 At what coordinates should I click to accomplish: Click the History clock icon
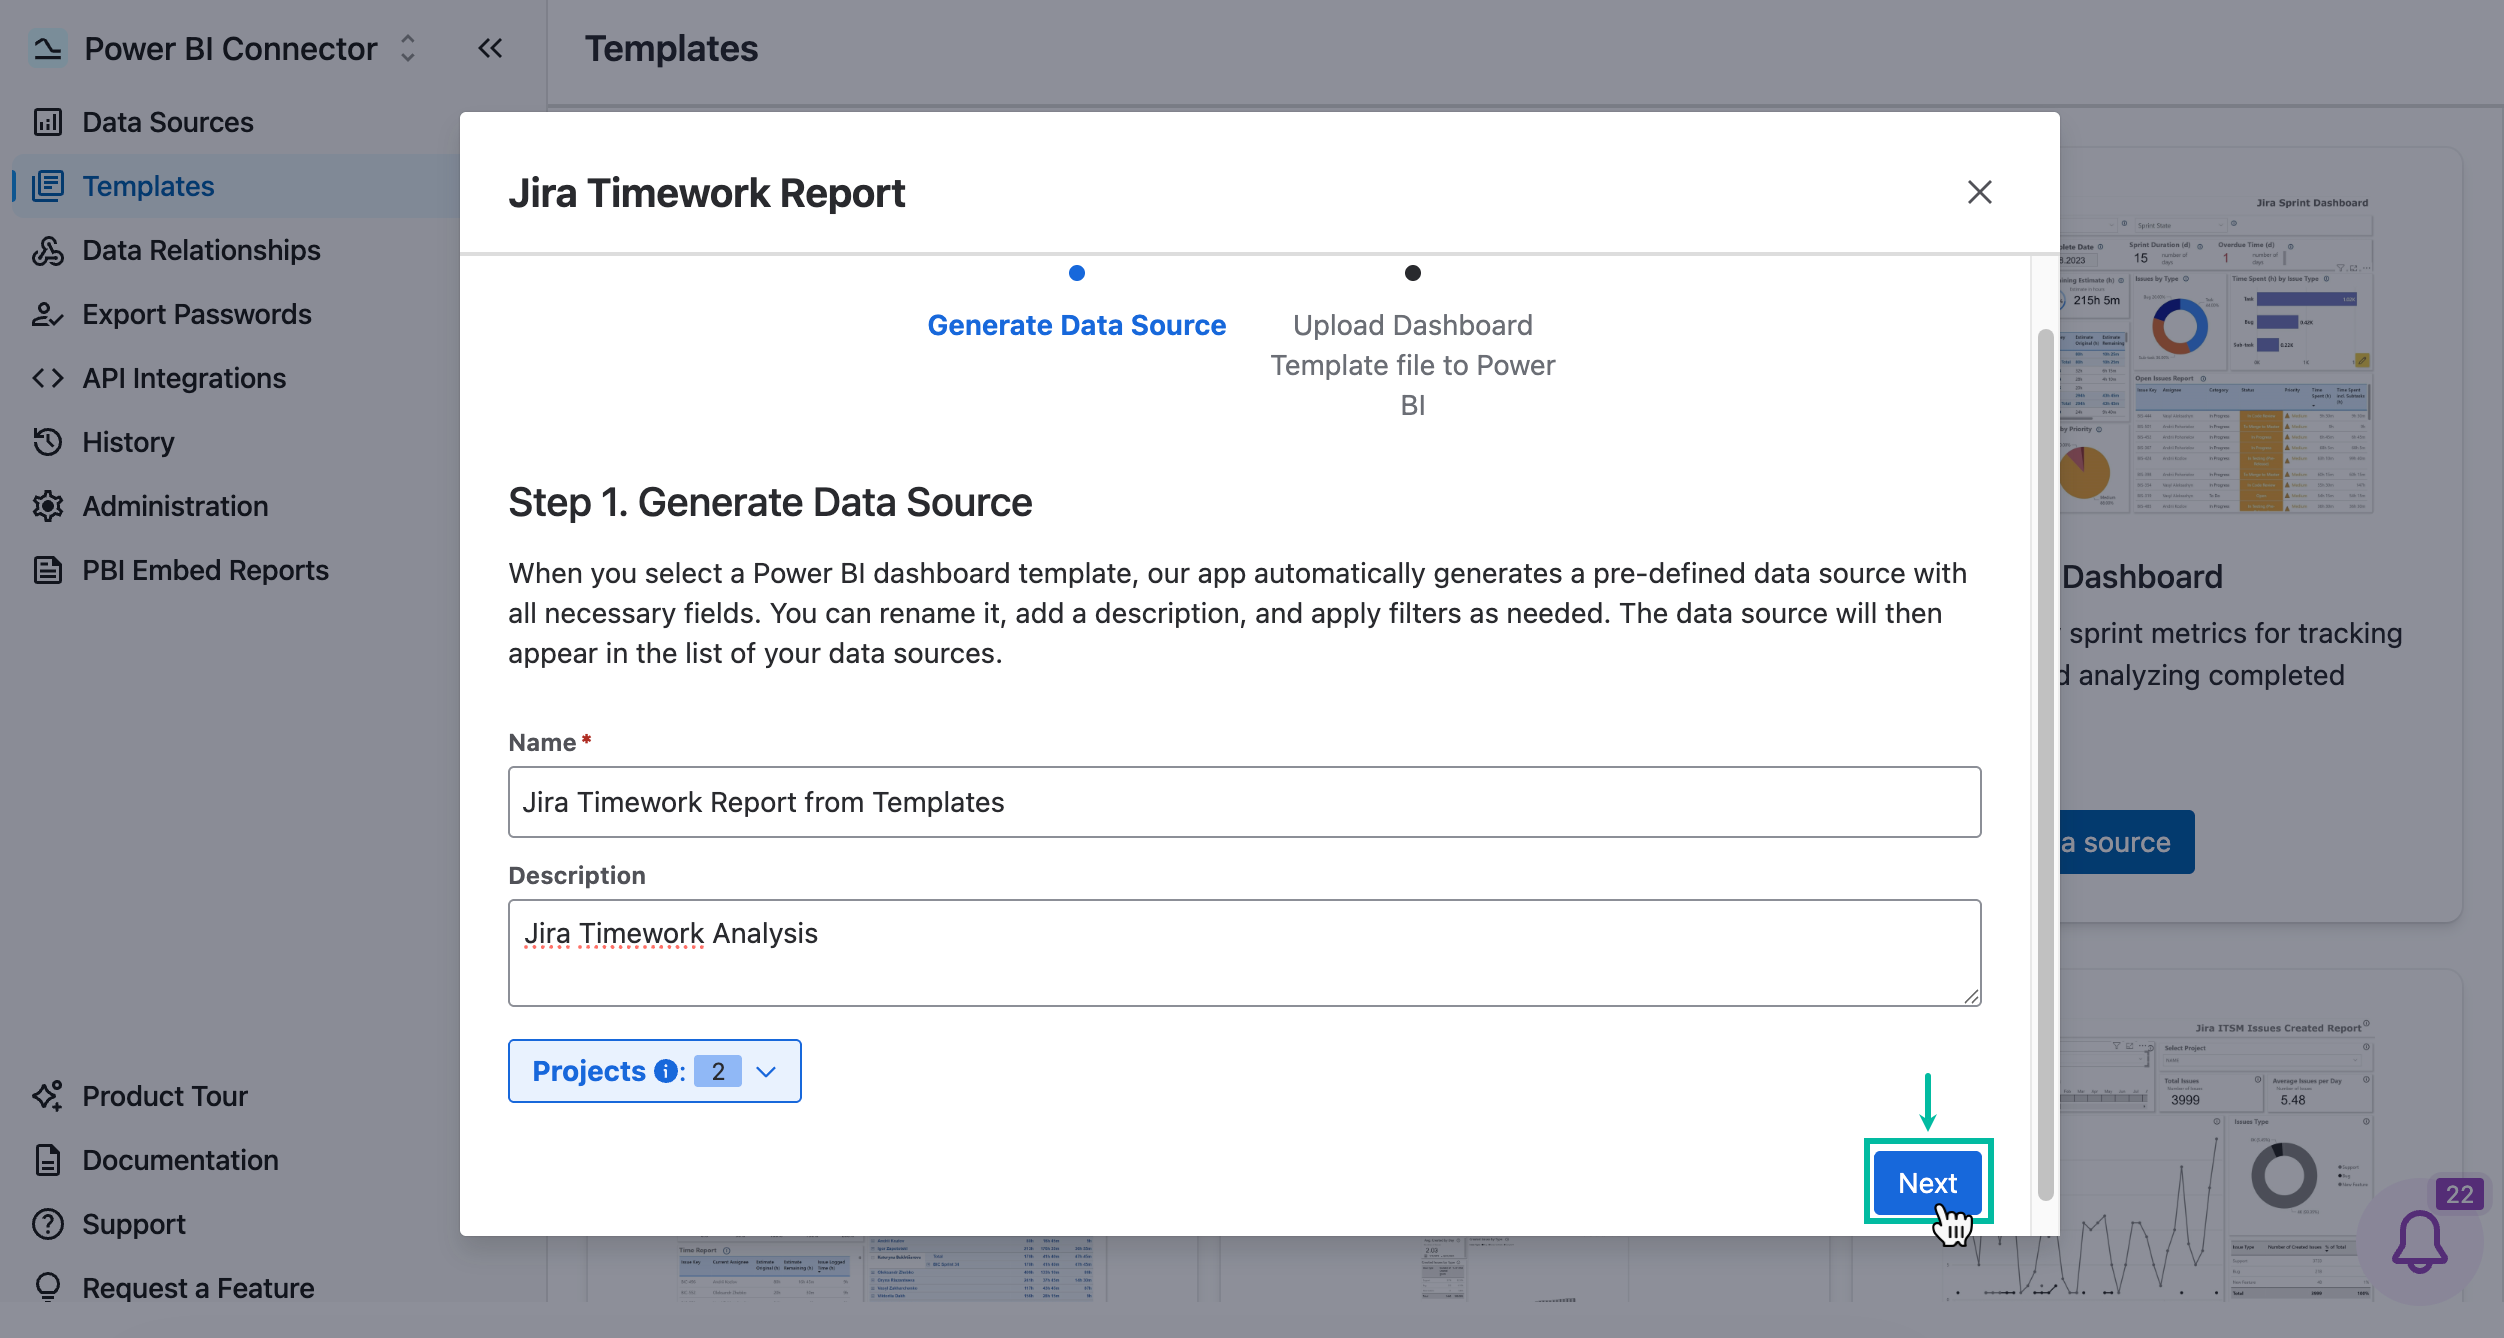(48, 442)
